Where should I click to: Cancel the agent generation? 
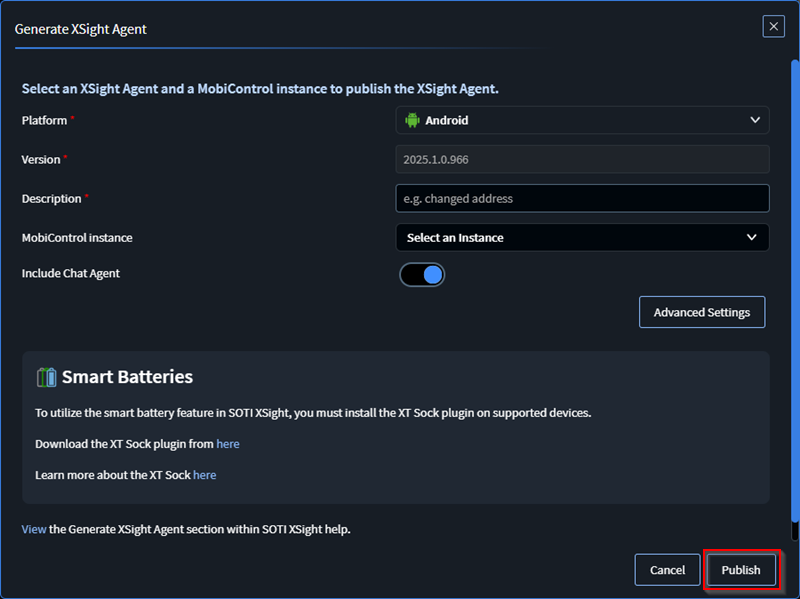tap(667, 570)
